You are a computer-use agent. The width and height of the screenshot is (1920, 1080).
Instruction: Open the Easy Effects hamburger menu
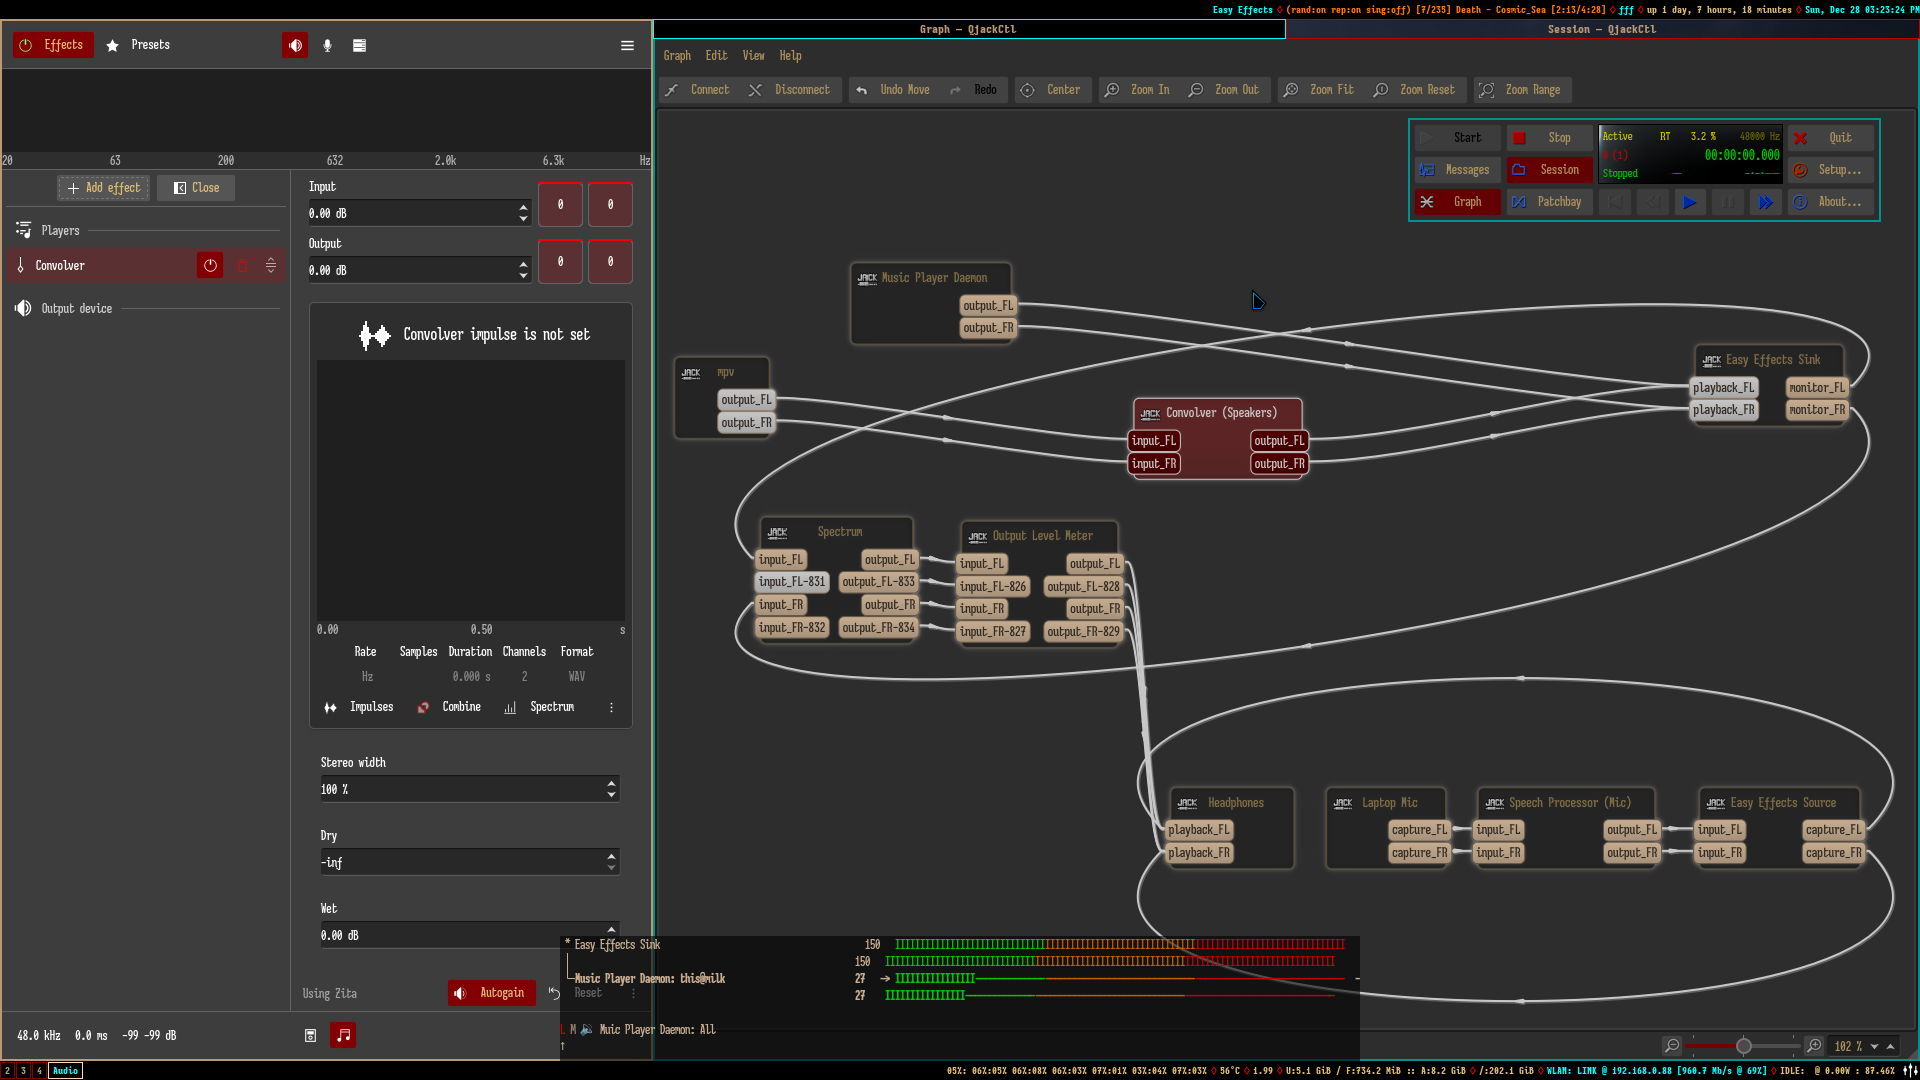click(627, 45)
